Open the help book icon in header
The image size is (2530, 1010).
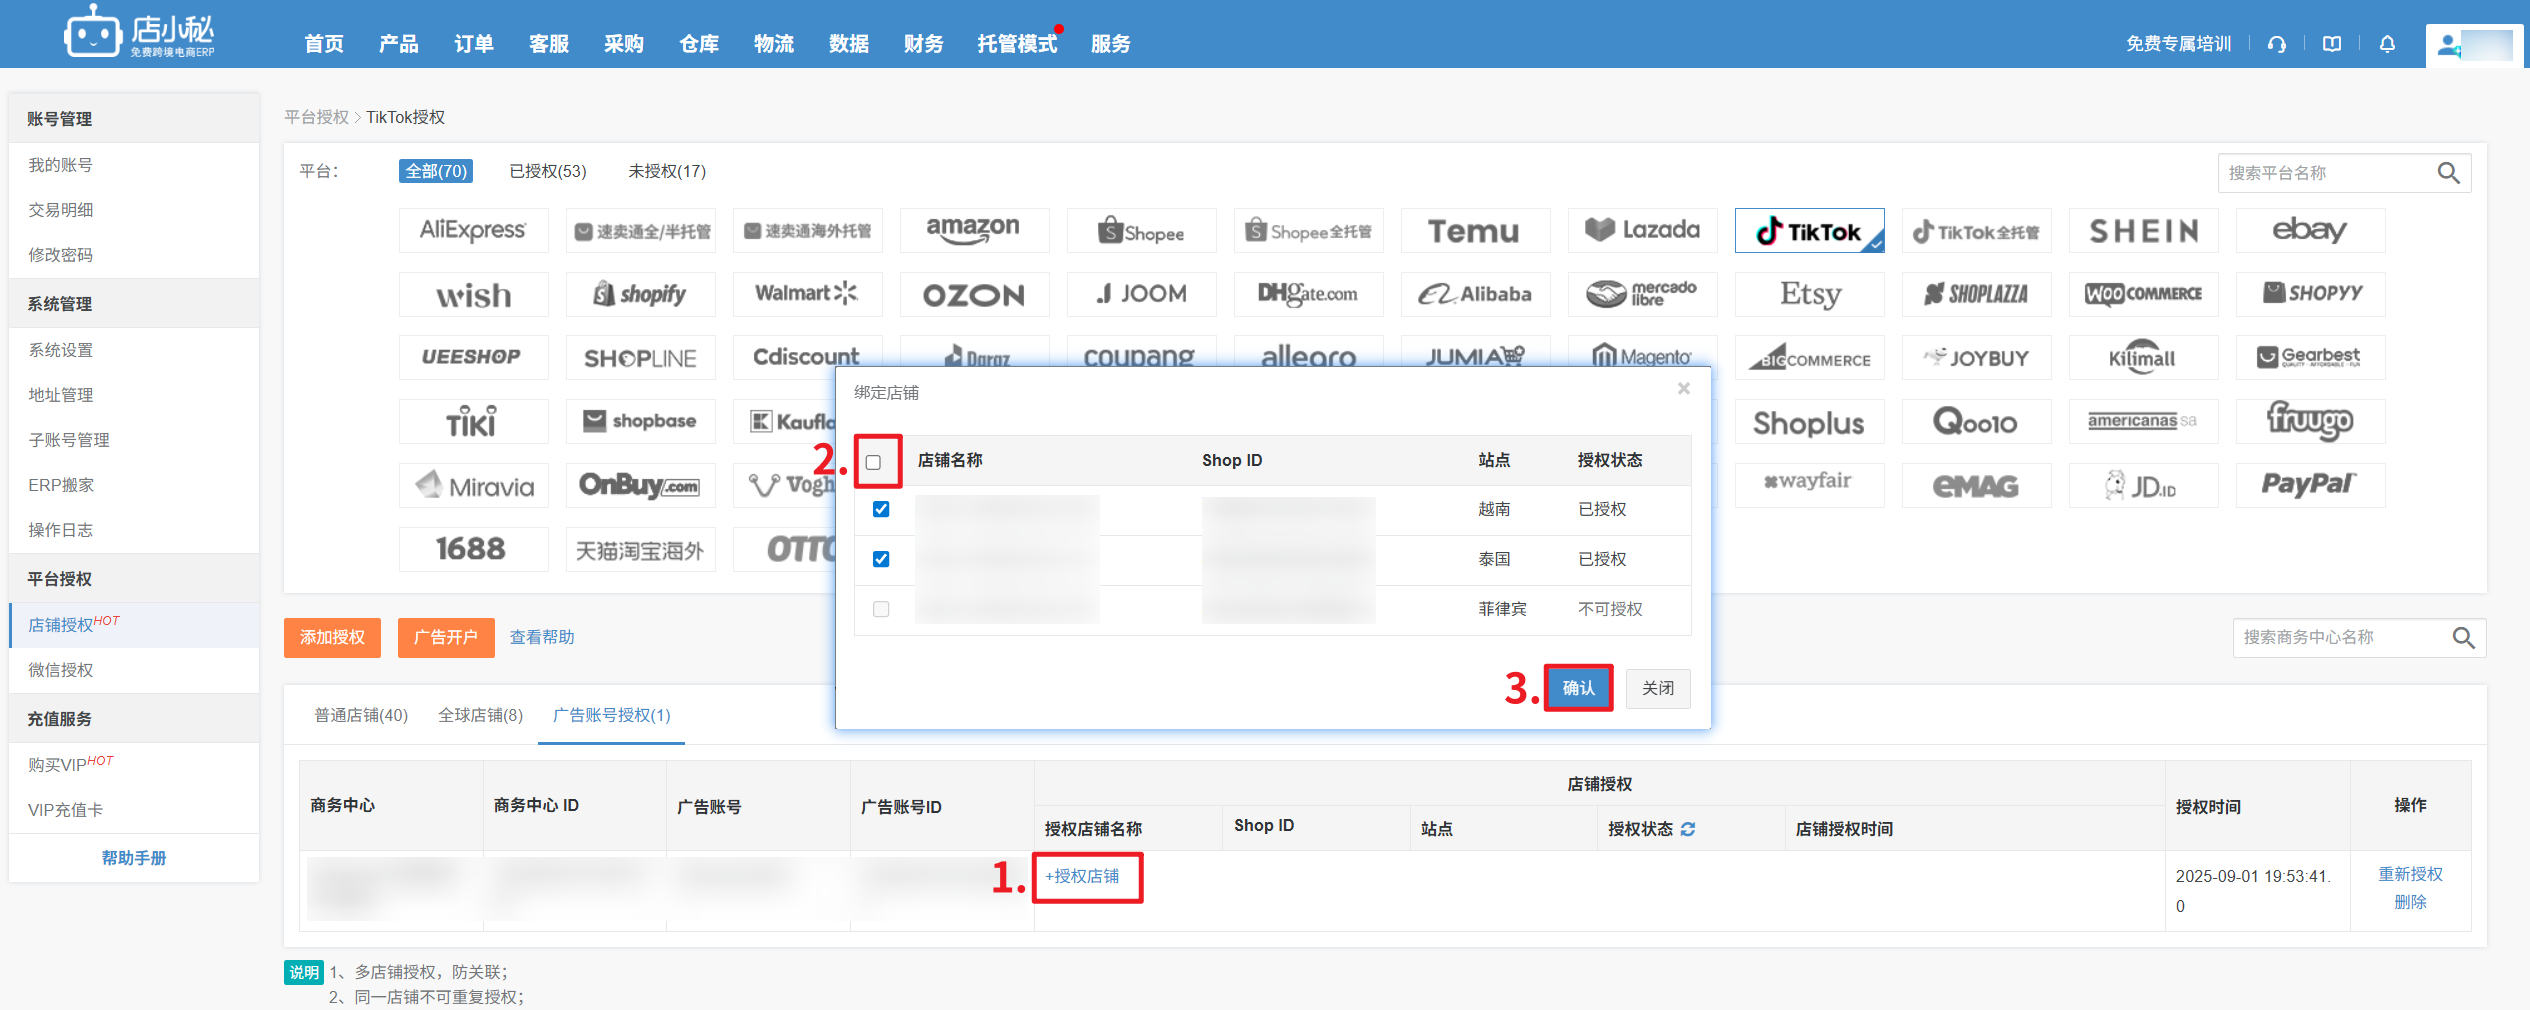coord(2332,44)
